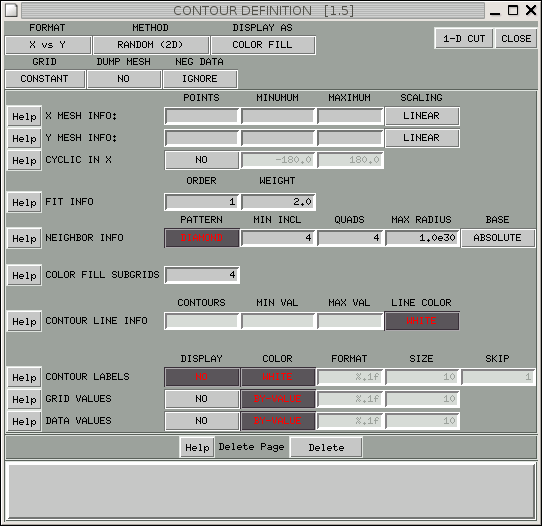This screenshot has height=526, width=542.
Task: Change the DISPLAY AS COLOR FILL option
Action: click(x=262, y=45)
